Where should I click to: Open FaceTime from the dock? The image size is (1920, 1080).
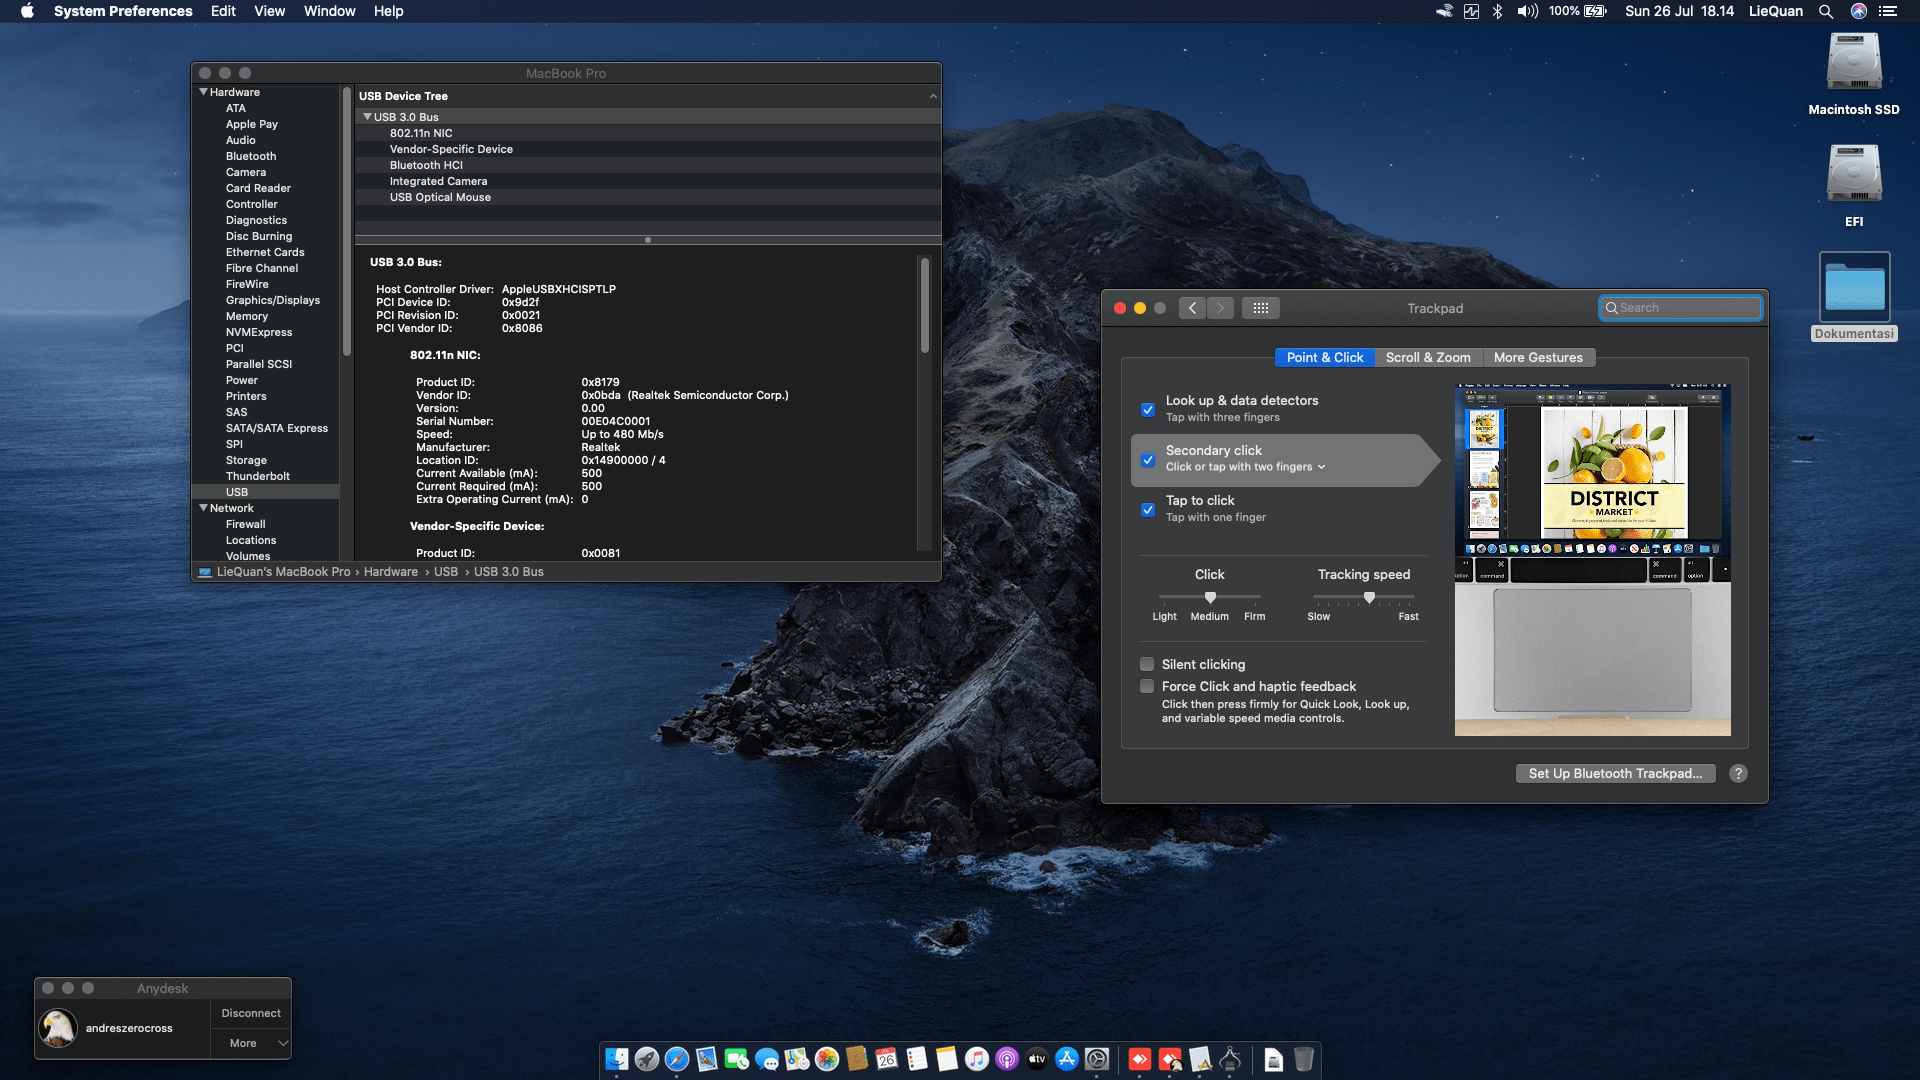737,1059
